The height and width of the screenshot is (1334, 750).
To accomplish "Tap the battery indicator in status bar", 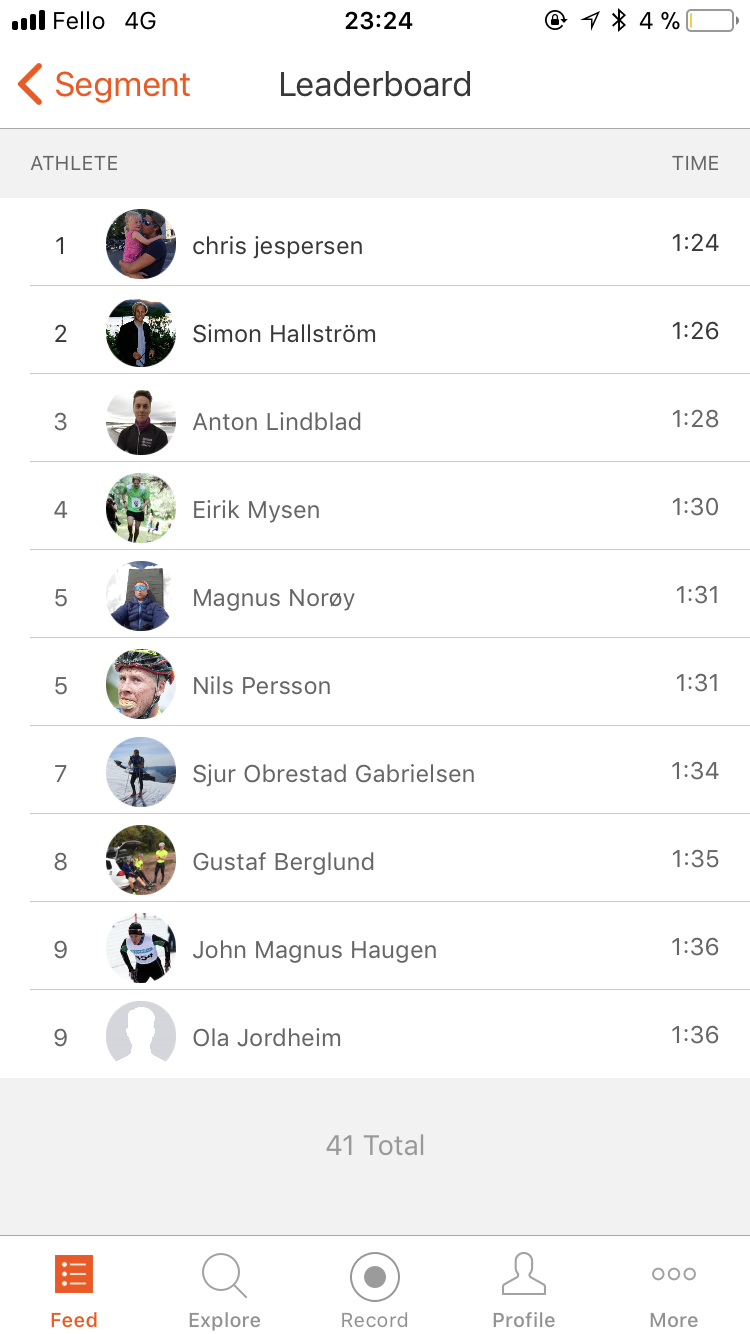I will [x=711, y=21].
